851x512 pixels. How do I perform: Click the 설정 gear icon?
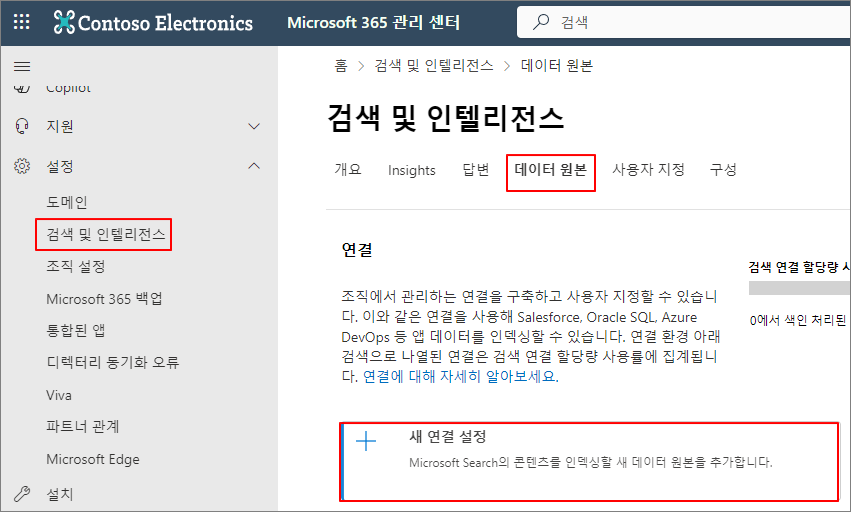click(22, 166)
